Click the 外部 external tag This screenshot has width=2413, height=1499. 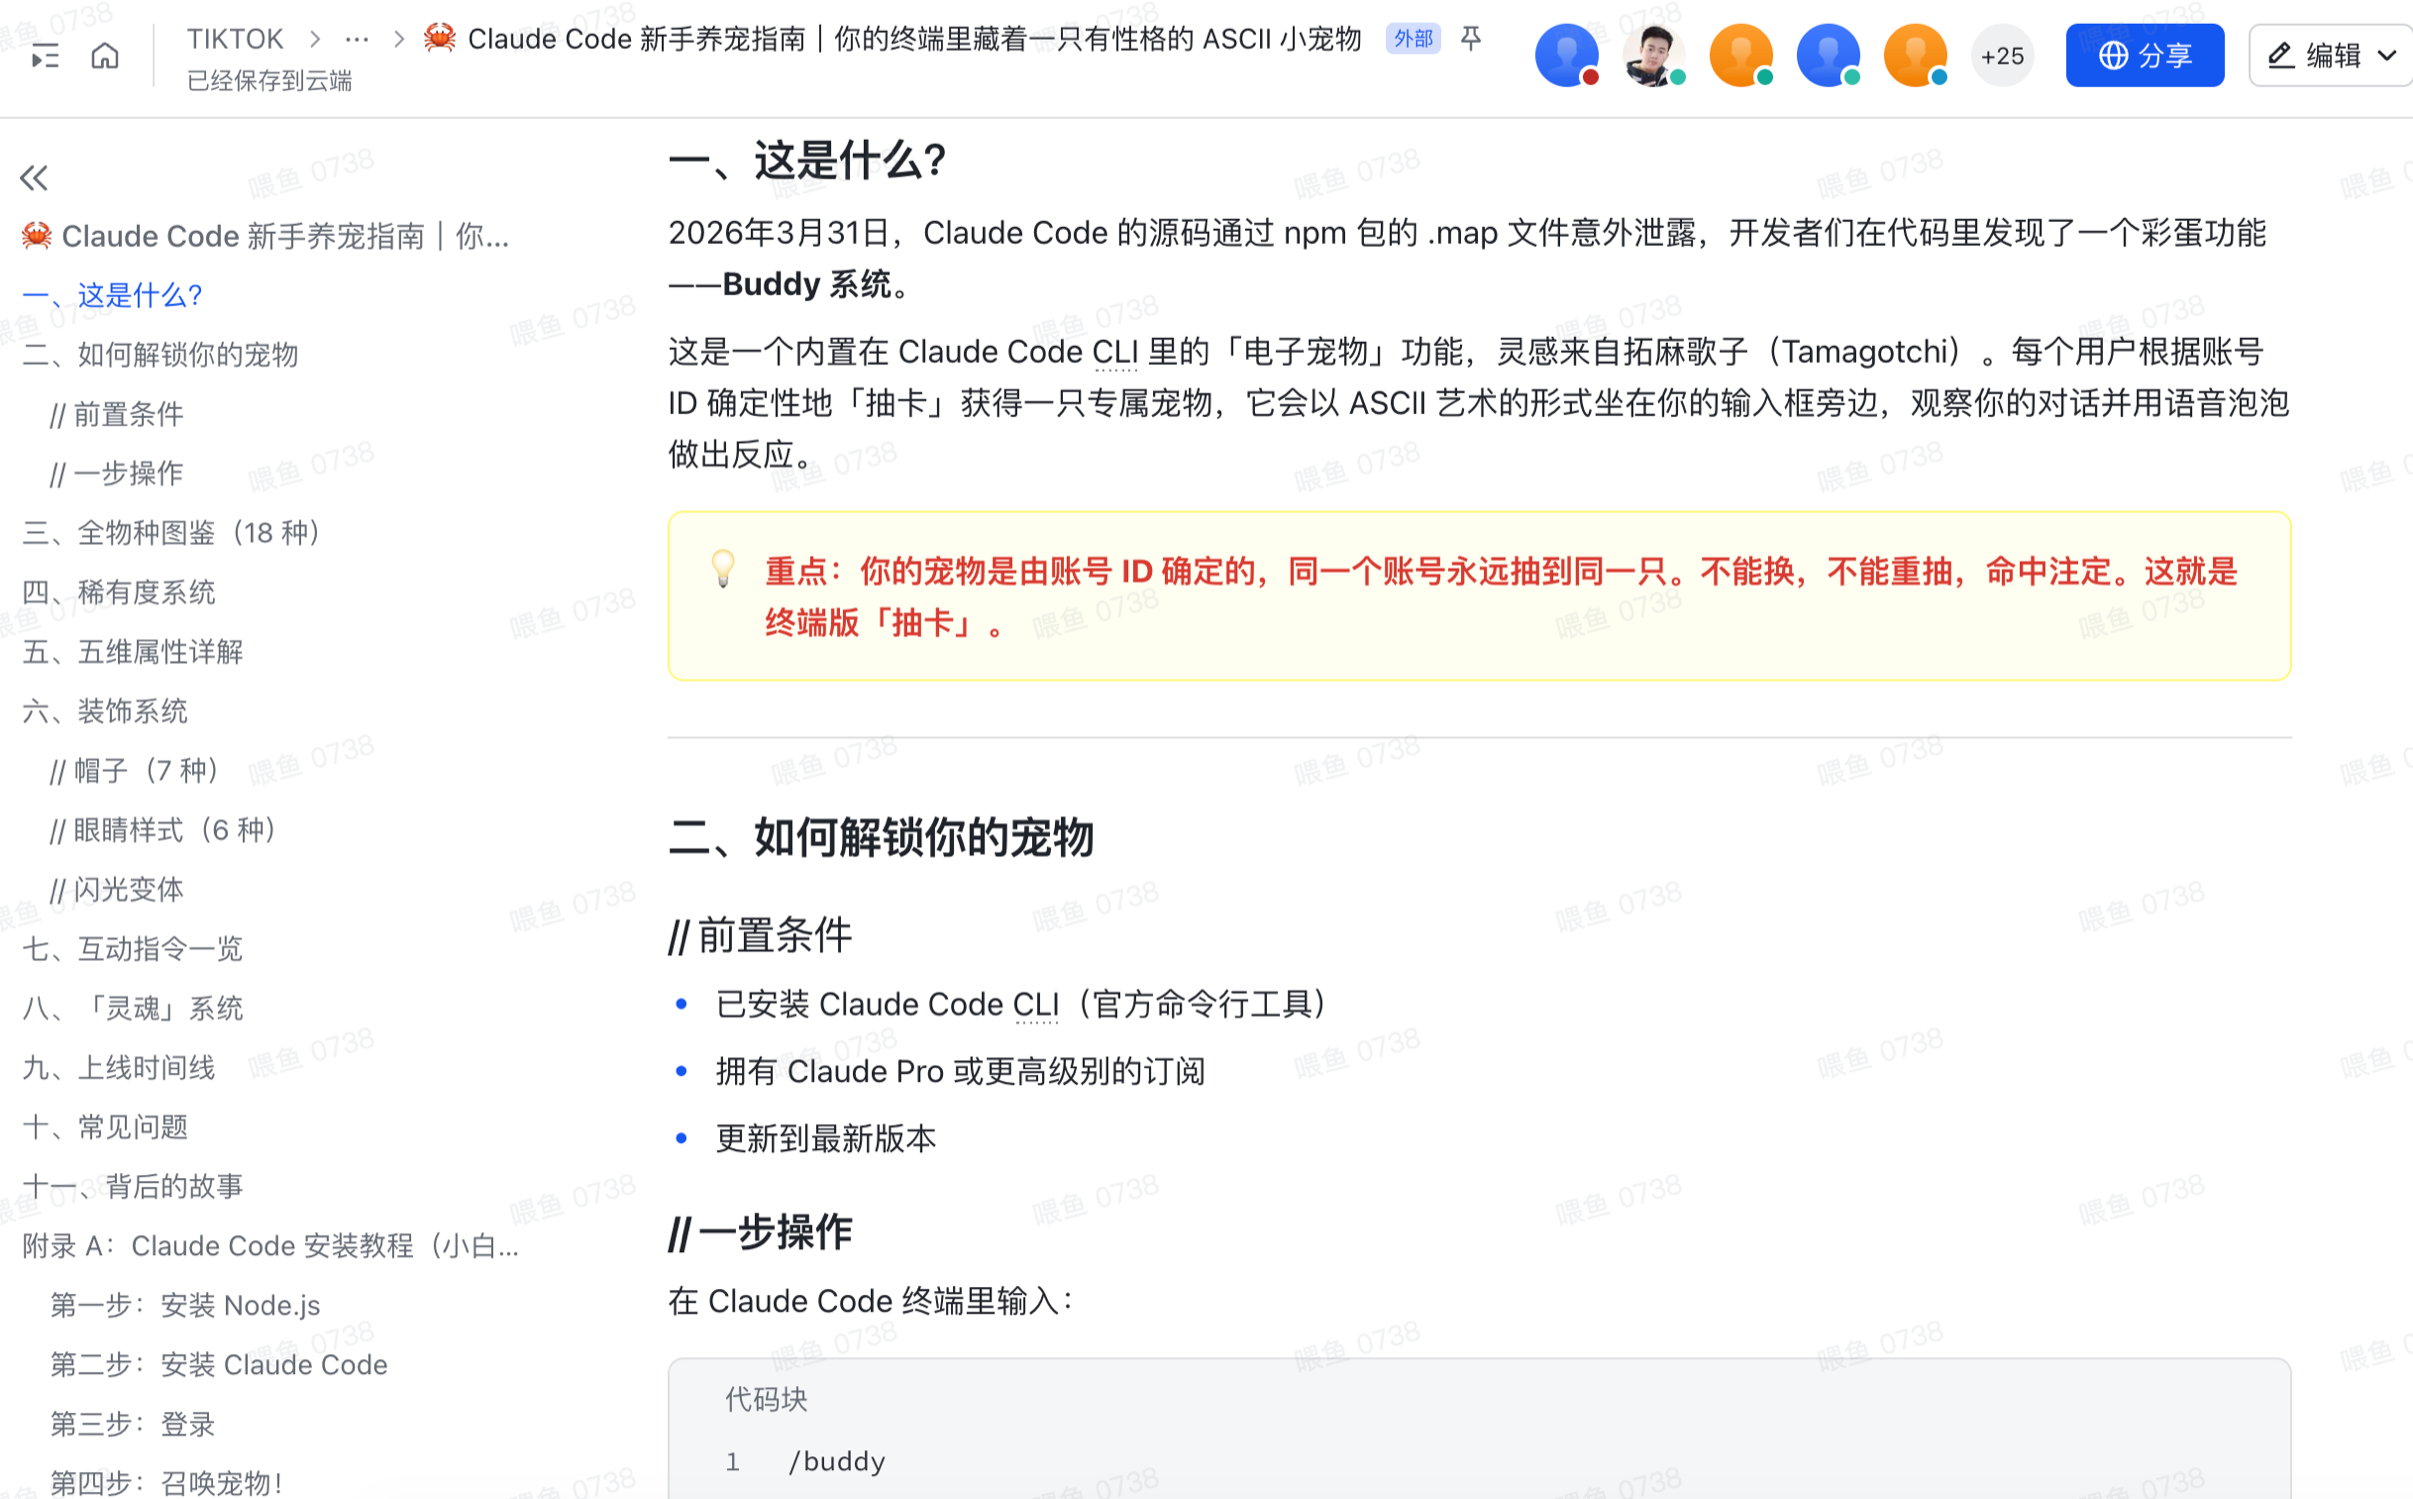(1412, 39)
